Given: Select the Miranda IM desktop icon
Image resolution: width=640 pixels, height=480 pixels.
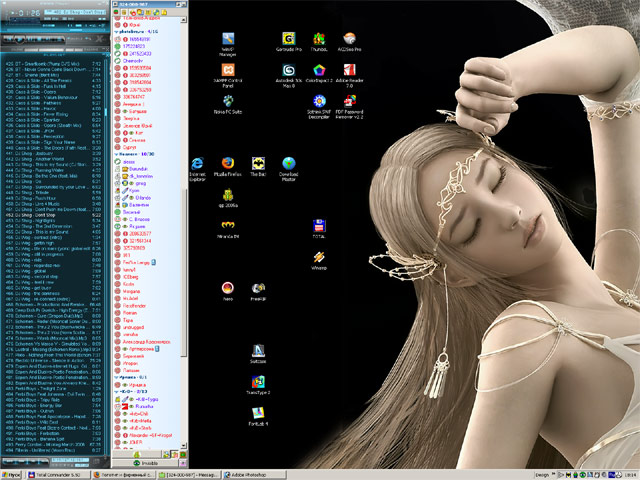Looking at the screenshot, I should [x=228, y=229].
